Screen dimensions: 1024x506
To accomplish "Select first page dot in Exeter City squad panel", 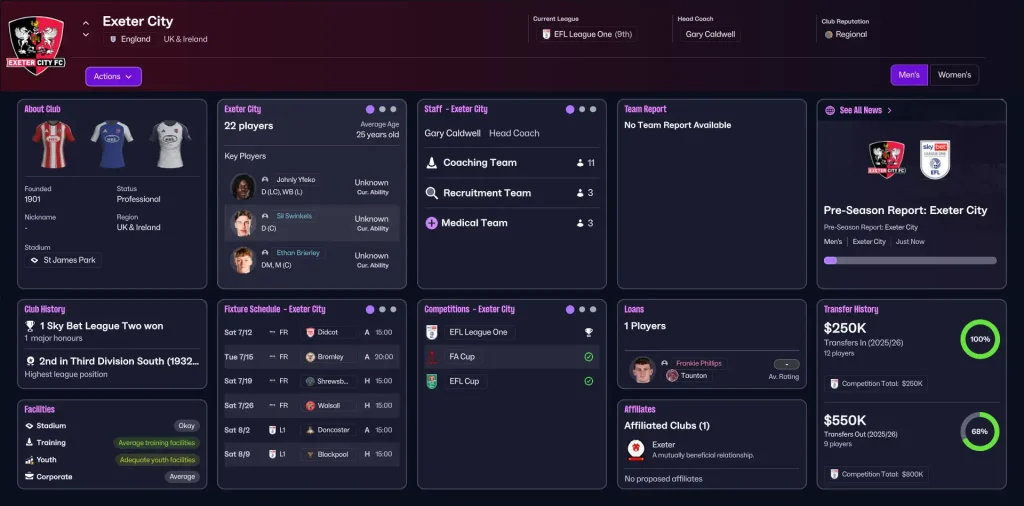I will pyautogui.click(x=370, y=110).
